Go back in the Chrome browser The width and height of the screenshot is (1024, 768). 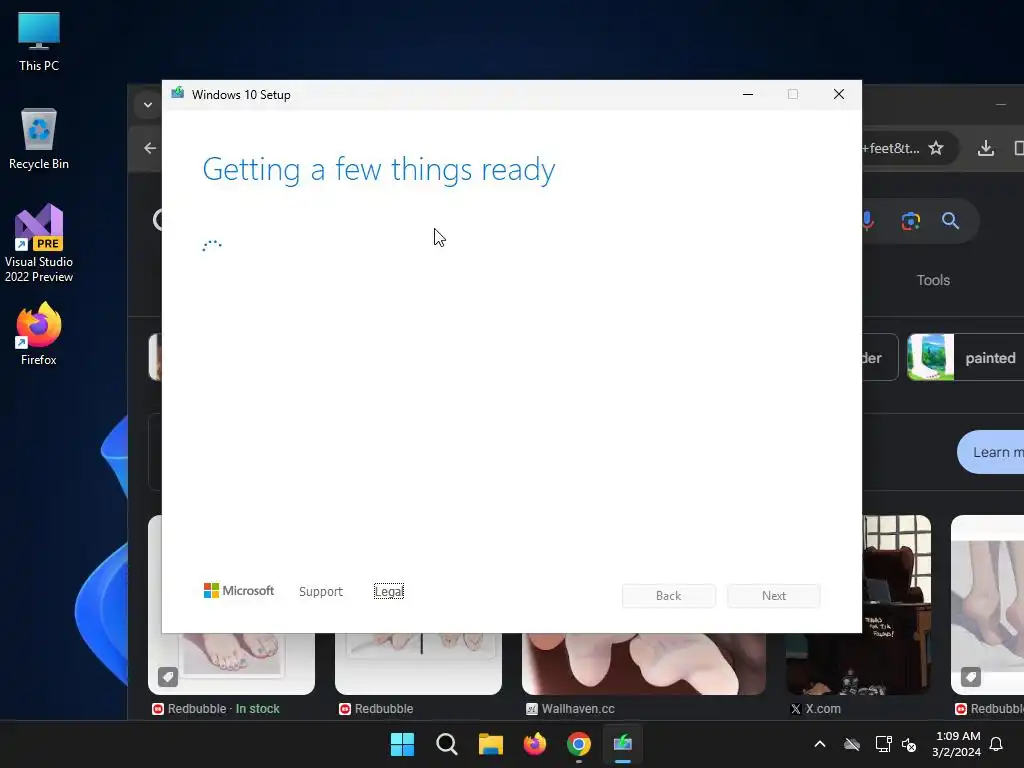150,148
